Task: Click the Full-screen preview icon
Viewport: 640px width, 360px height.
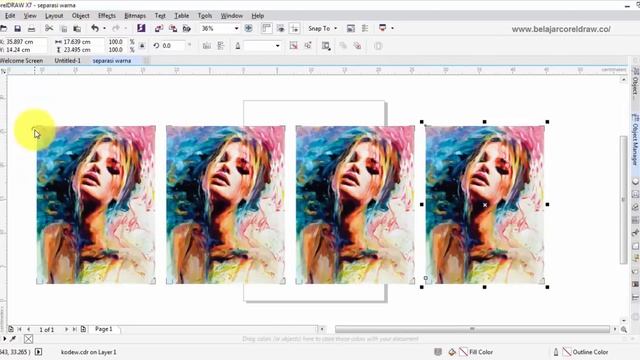Action: point(248,28)
